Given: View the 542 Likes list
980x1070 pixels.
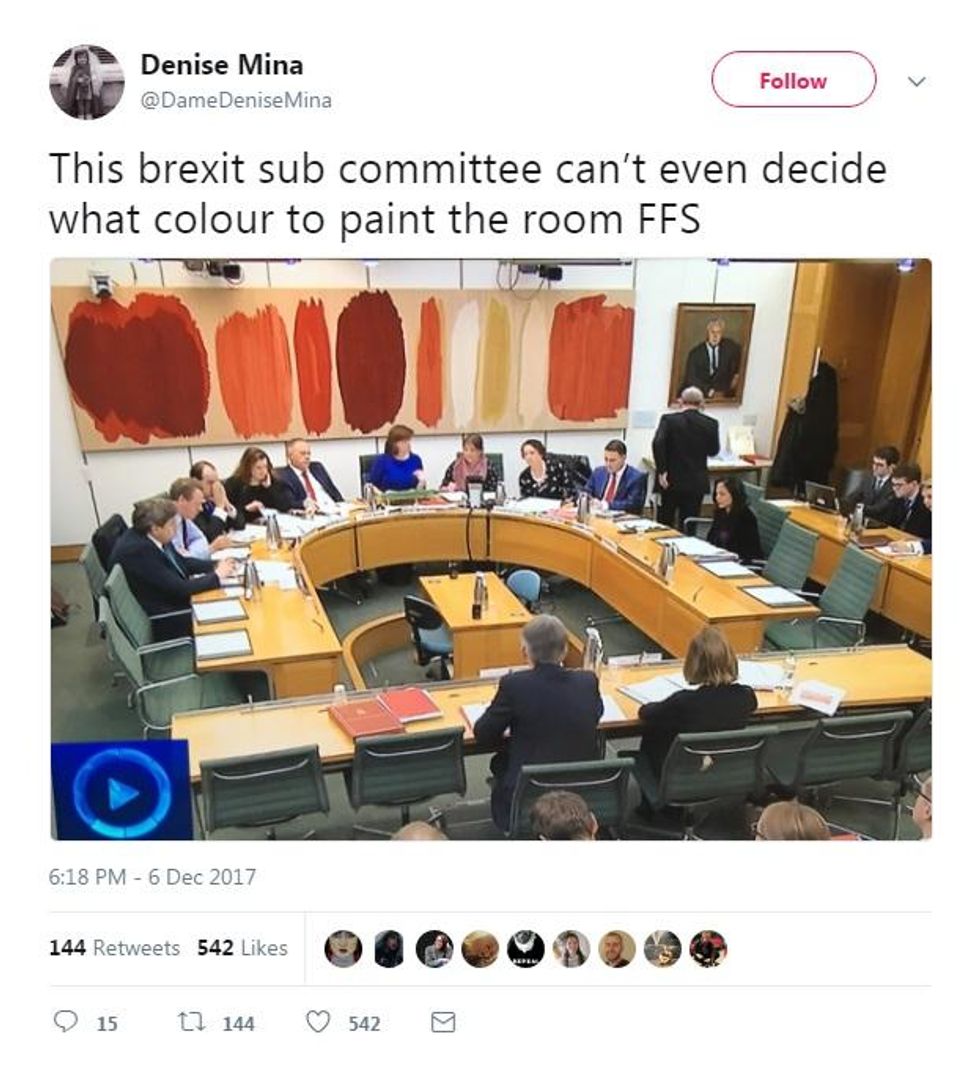Looking at the screenshot, I should [x=242, y=948].
